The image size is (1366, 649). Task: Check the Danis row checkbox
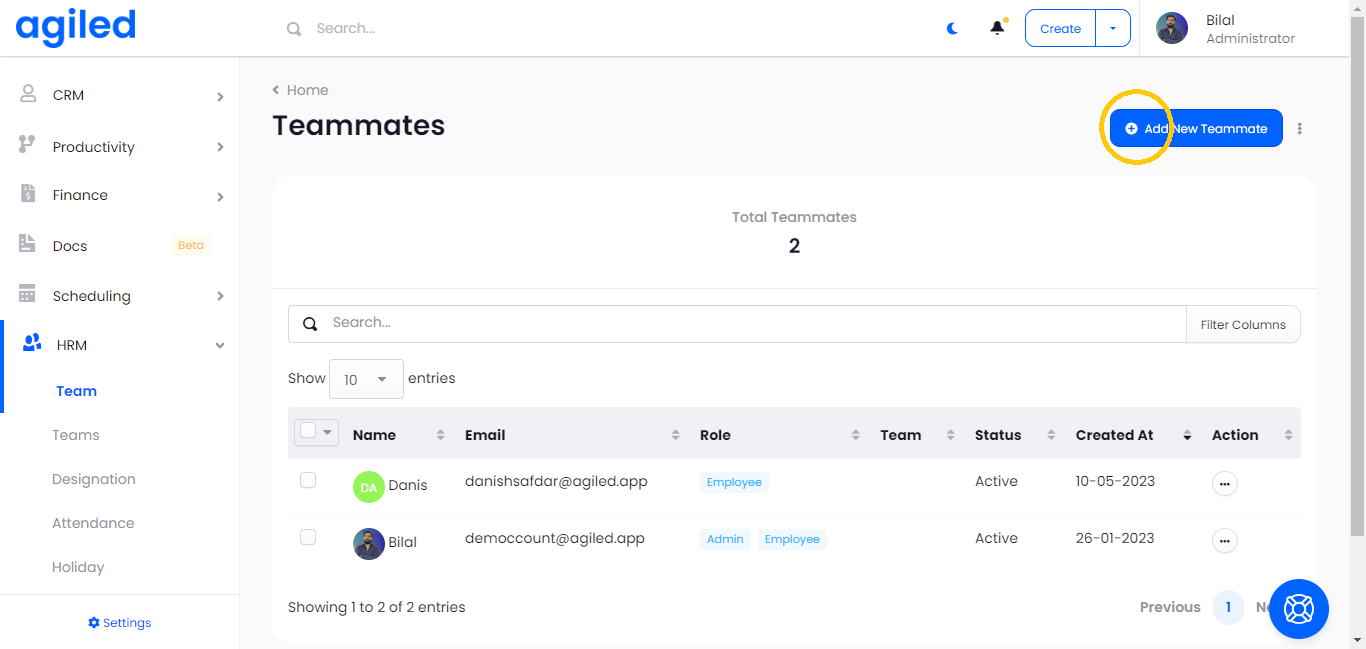308,481
